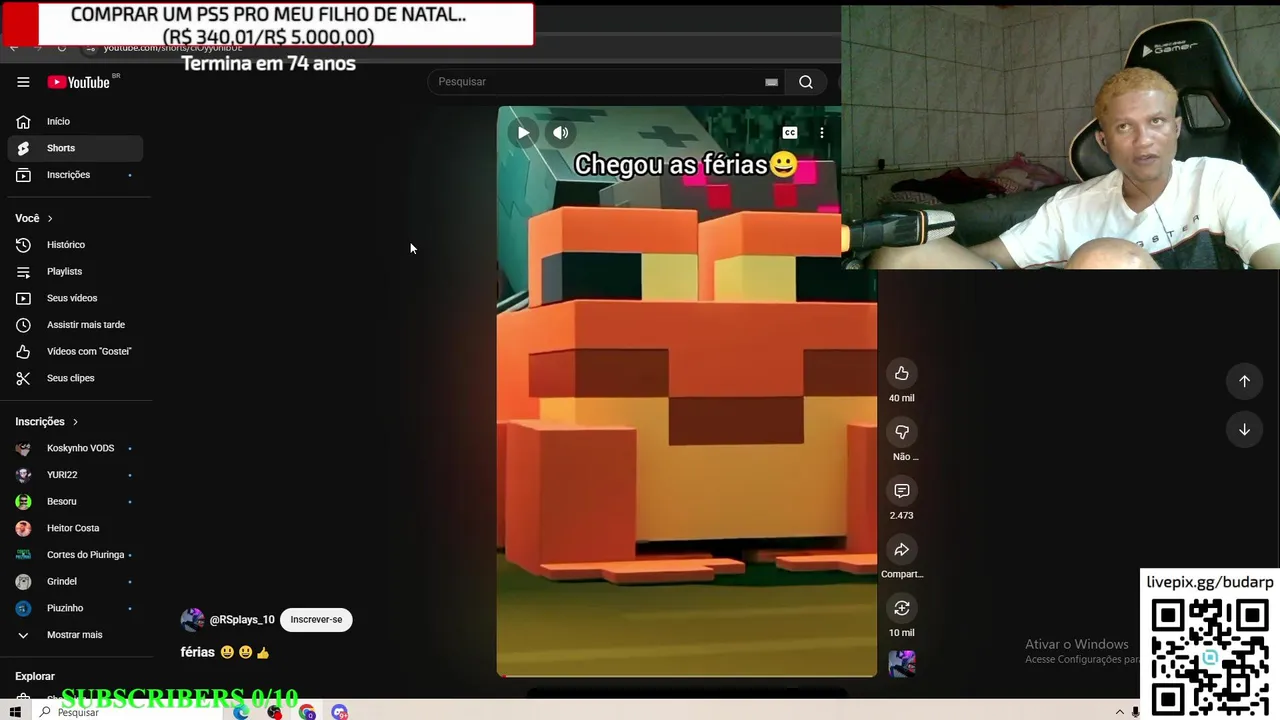Go to previous Short with up arrow

[1244, 381]
